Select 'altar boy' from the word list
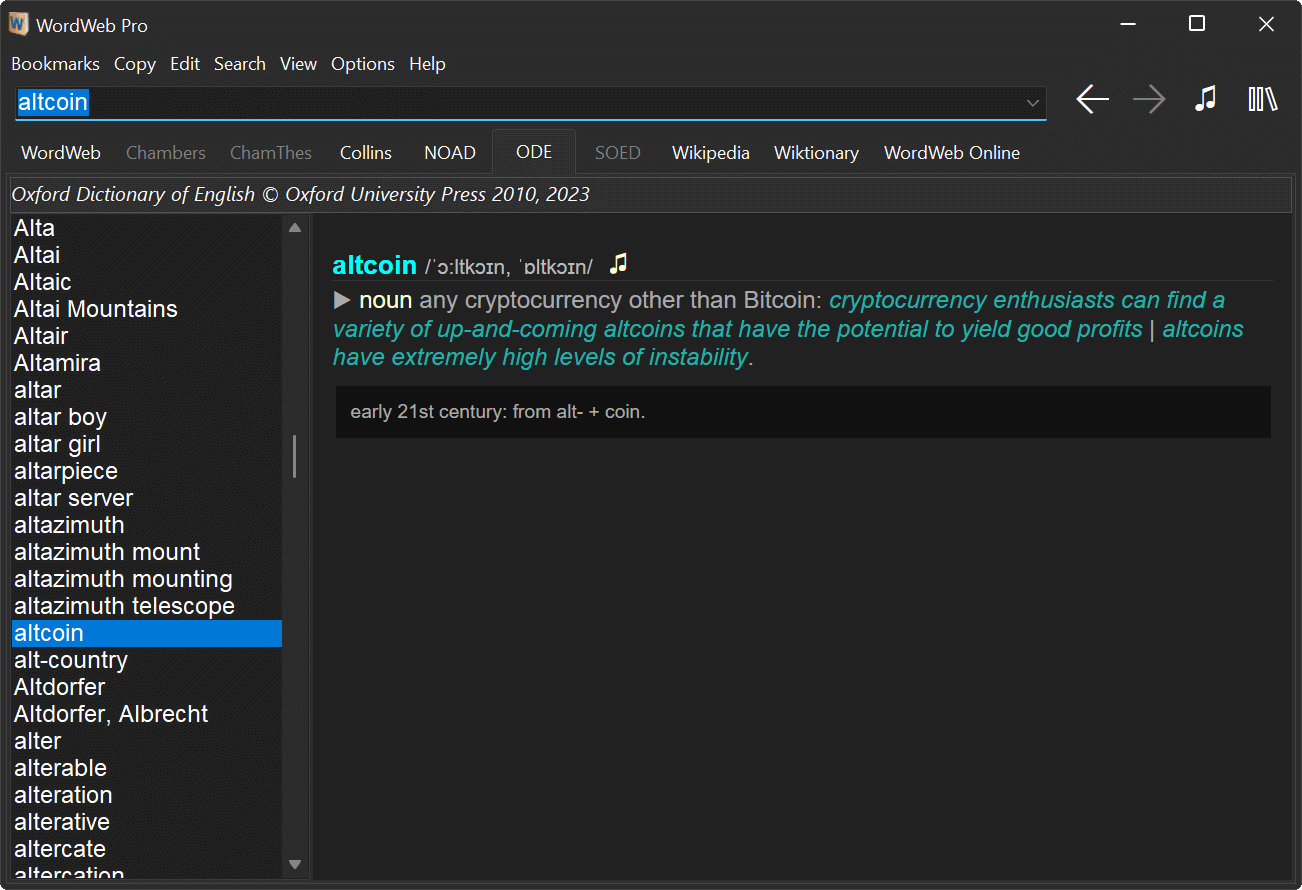Image resolution: width=1302 pixels, height=890 pixels. click(60, 417)
